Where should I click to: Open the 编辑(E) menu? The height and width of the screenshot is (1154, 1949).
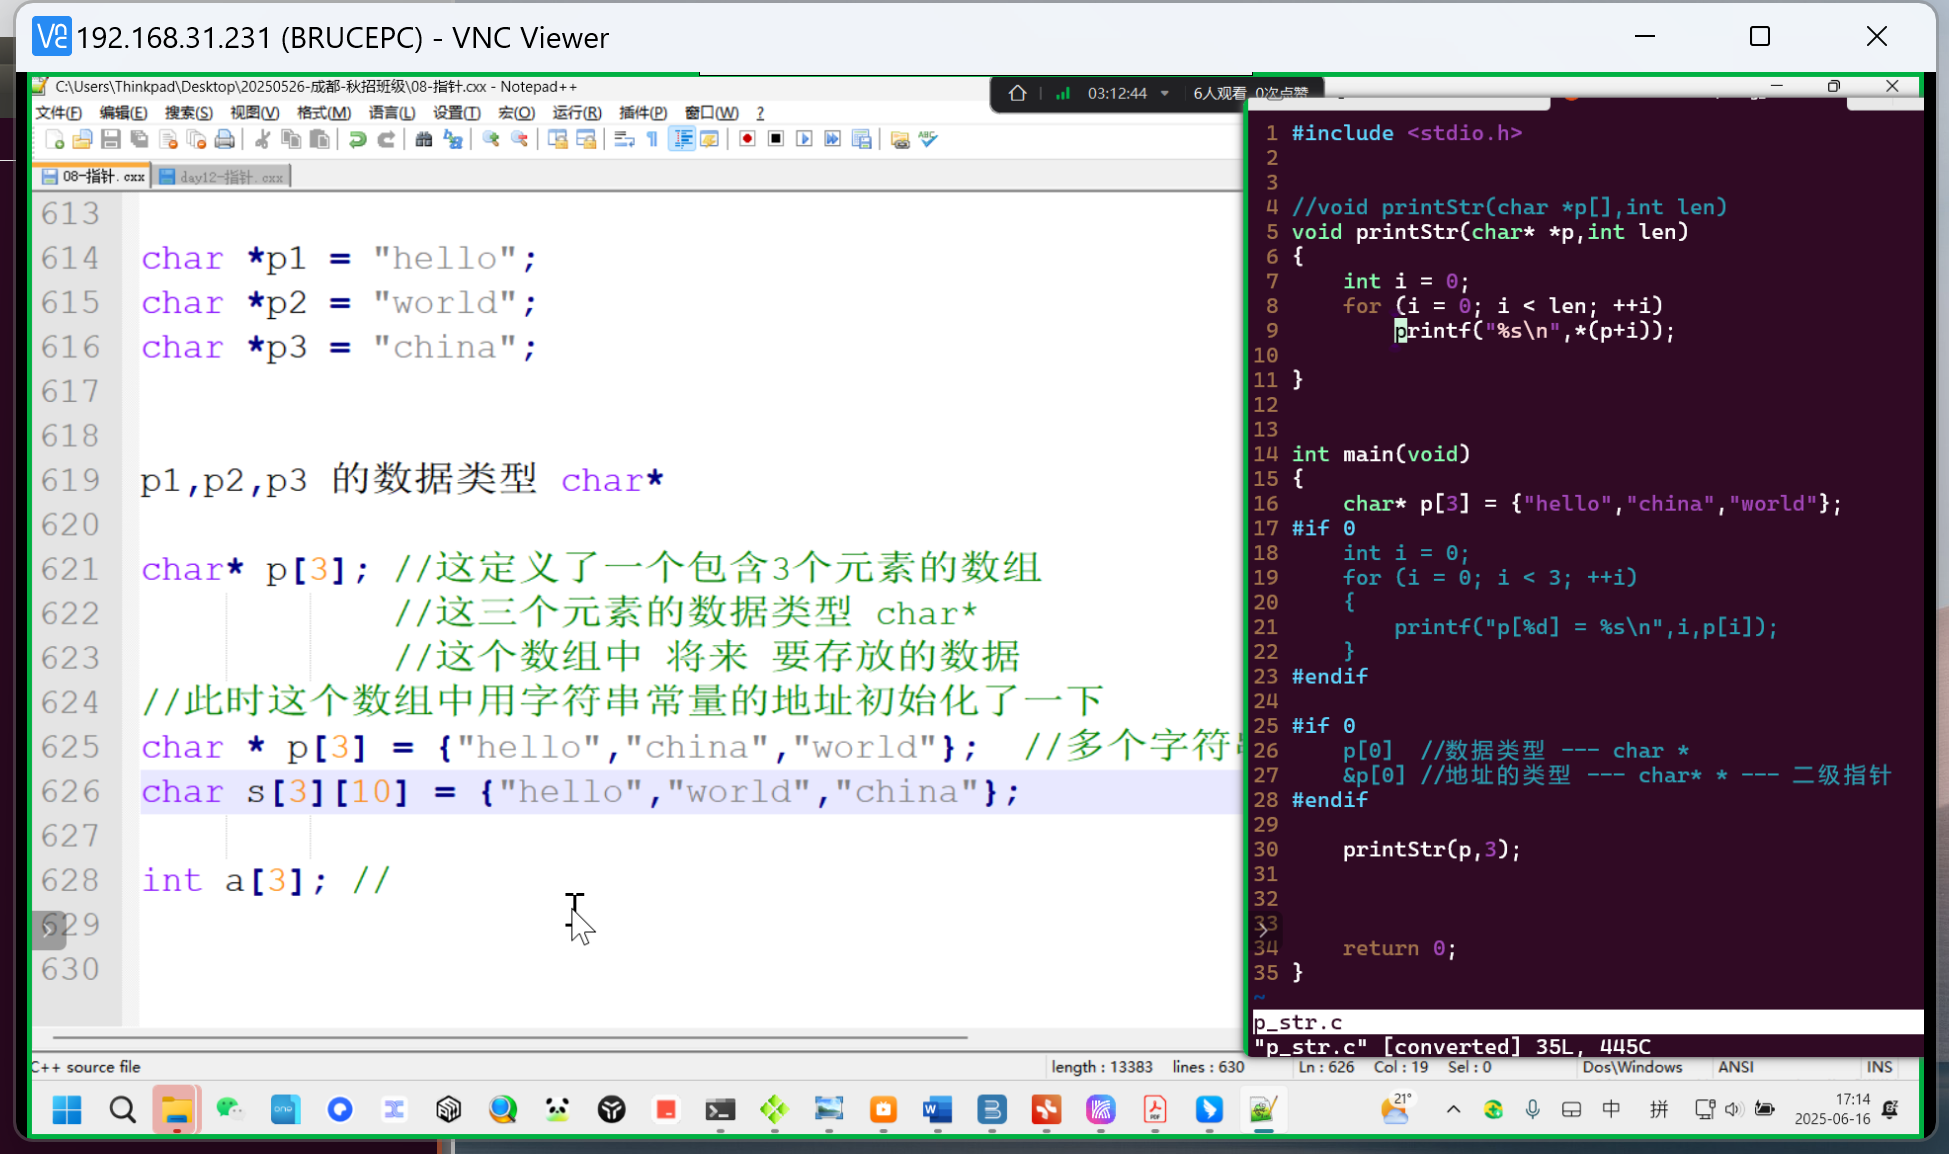[123, 112]
